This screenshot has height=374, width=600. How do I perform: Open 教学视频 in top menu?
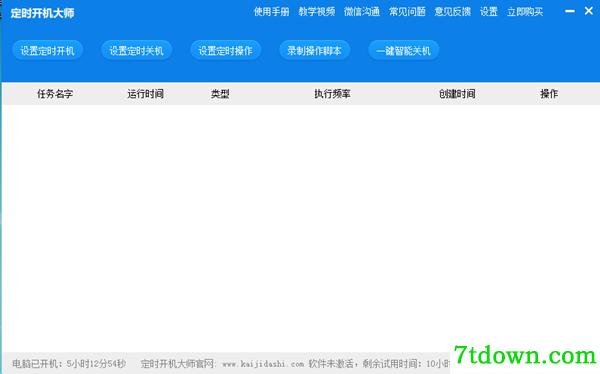coord(317,12)
